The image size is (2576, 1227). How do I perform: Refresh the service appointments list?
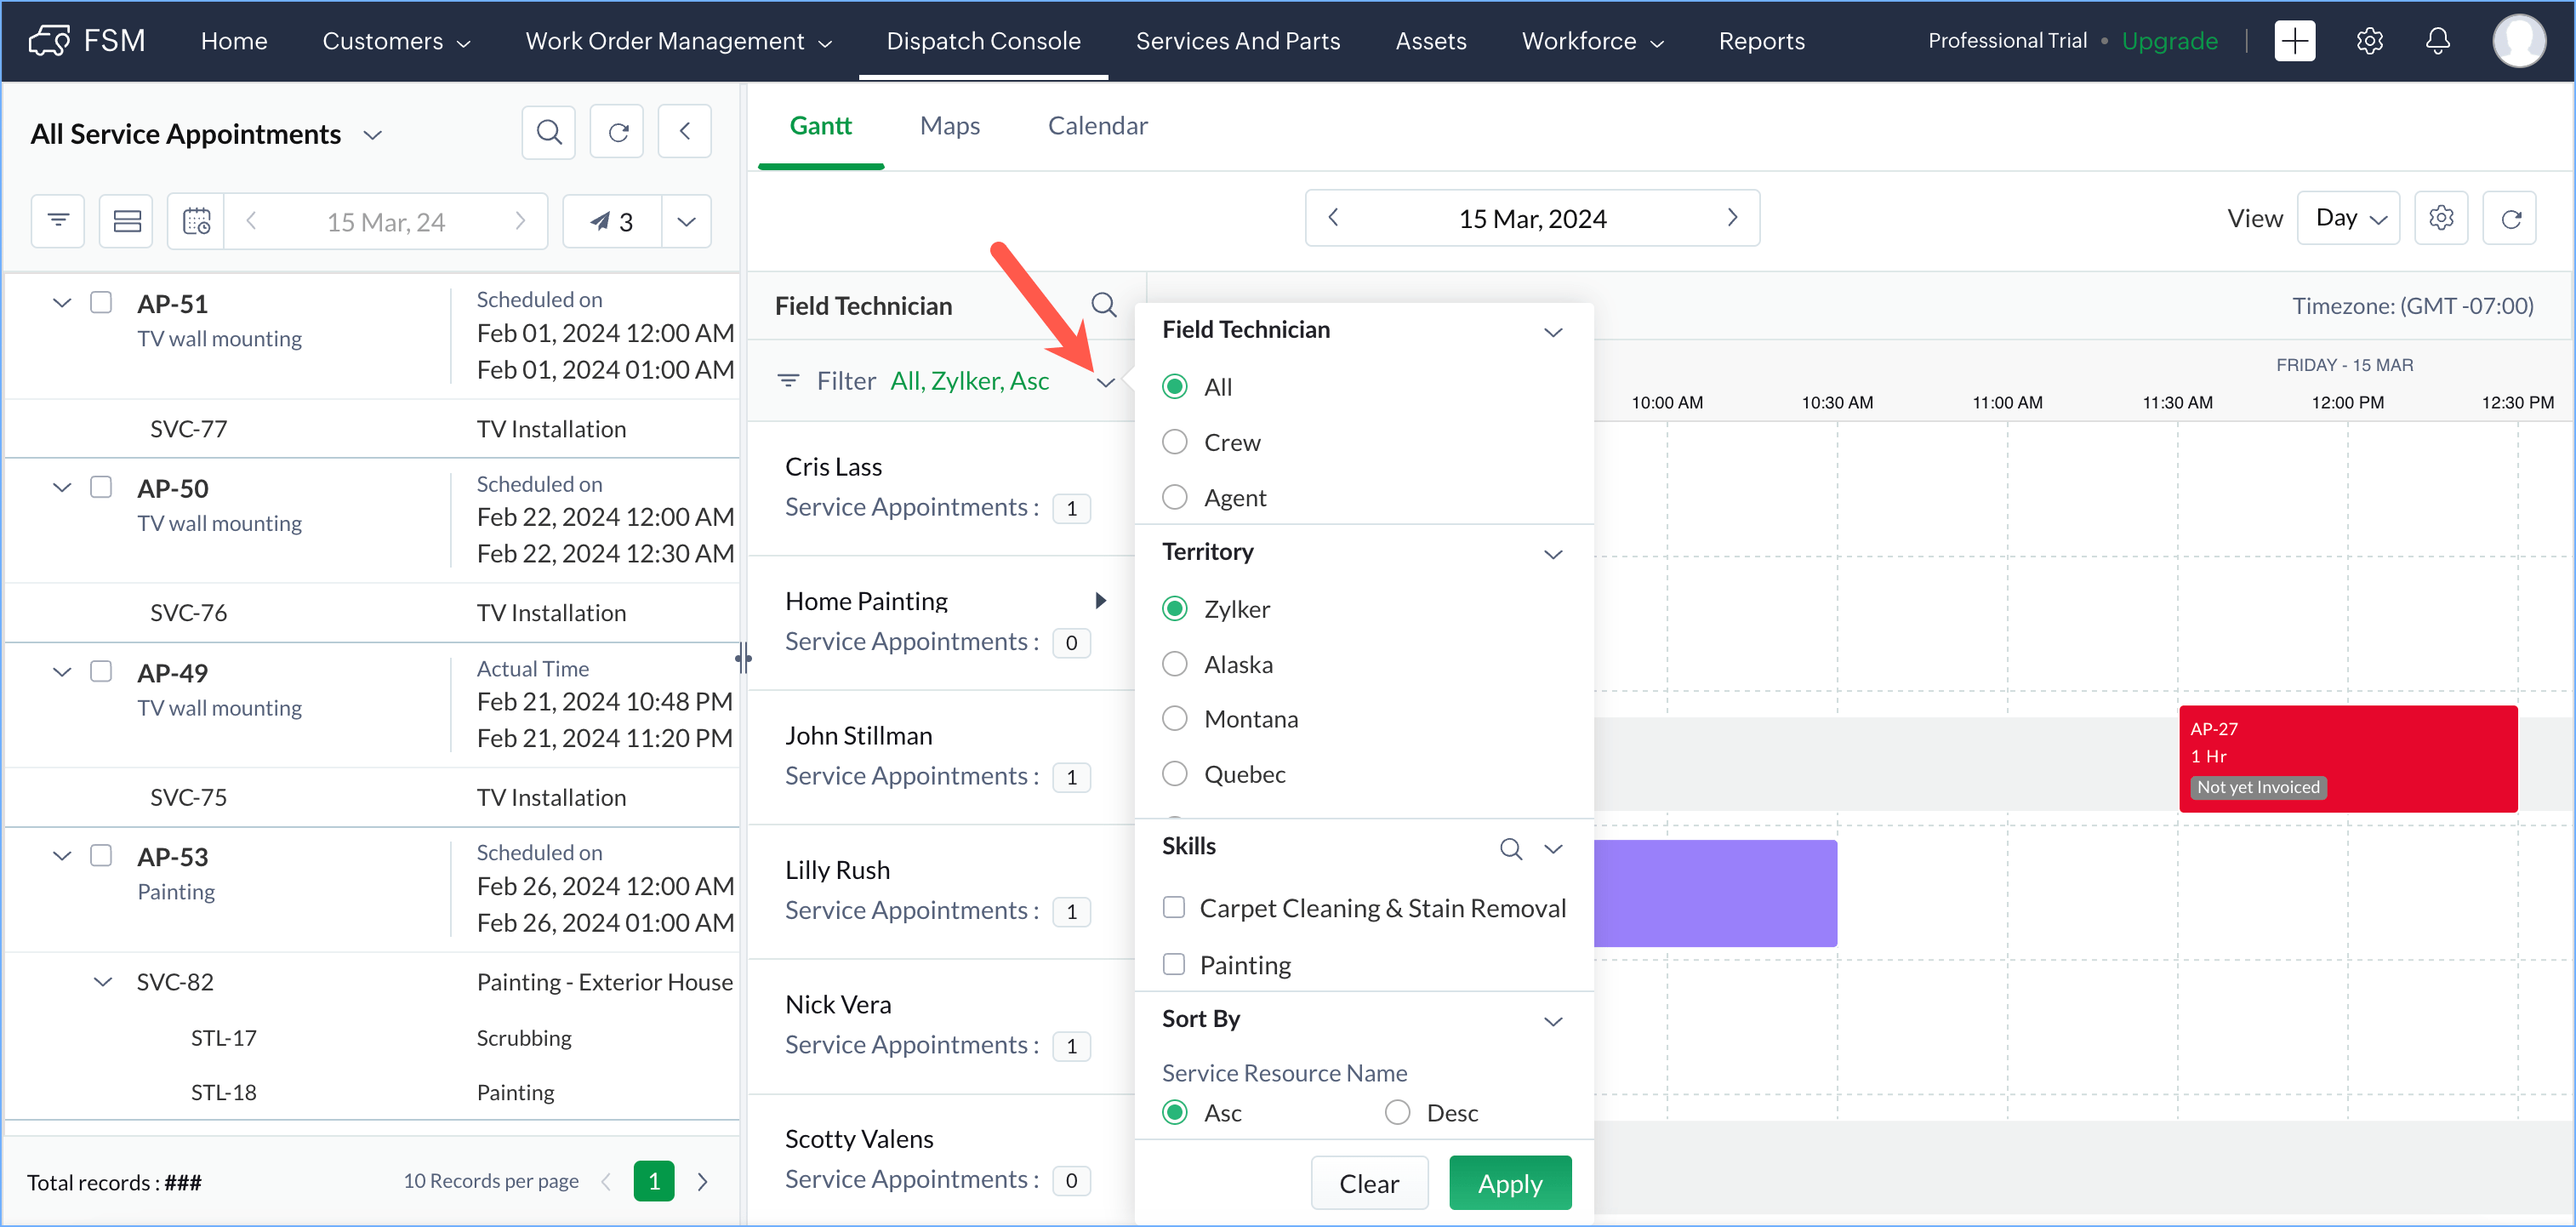point(617,132)
